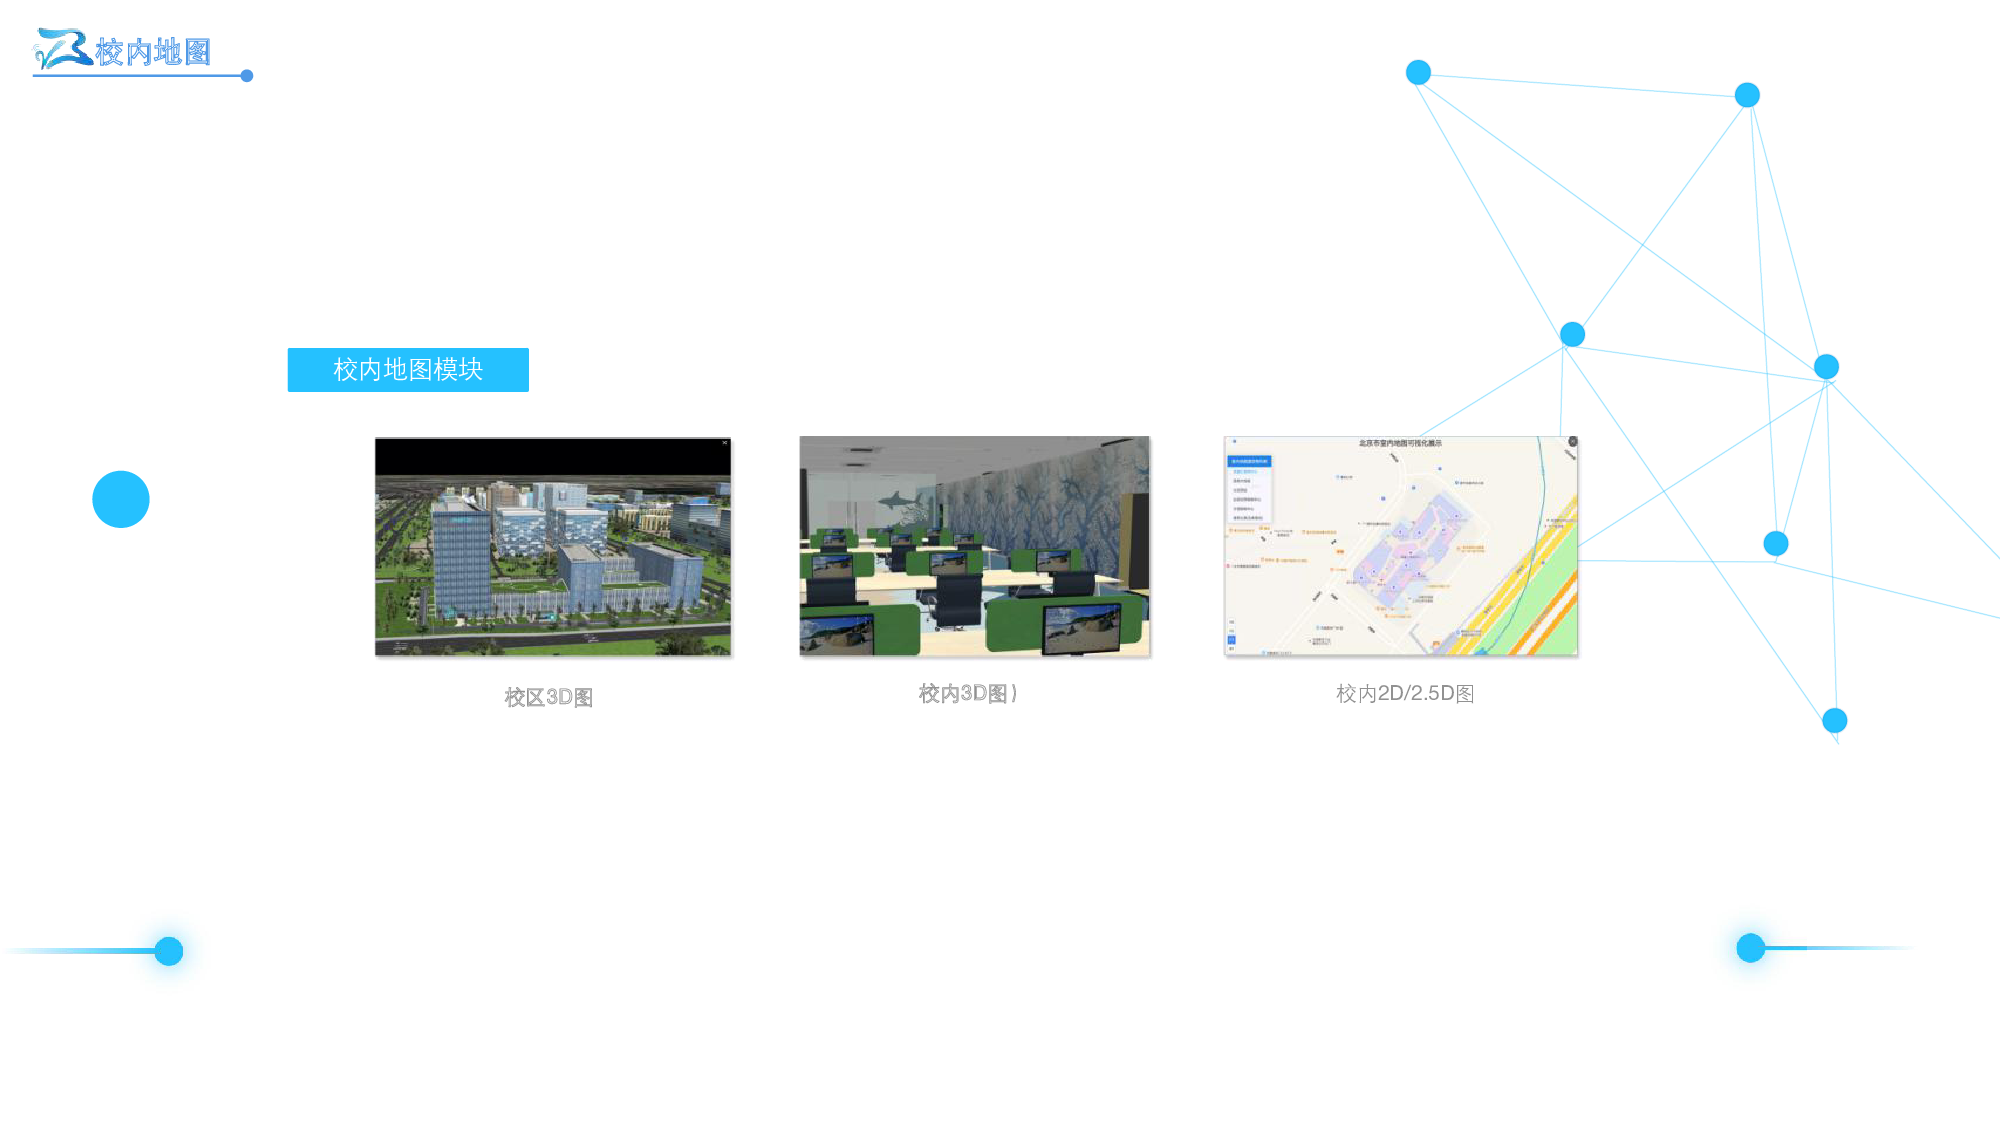This screenshot has height=1125, width=2000.
Task: Click the 校内3D图 caption
Action: (x=968, y=693)
